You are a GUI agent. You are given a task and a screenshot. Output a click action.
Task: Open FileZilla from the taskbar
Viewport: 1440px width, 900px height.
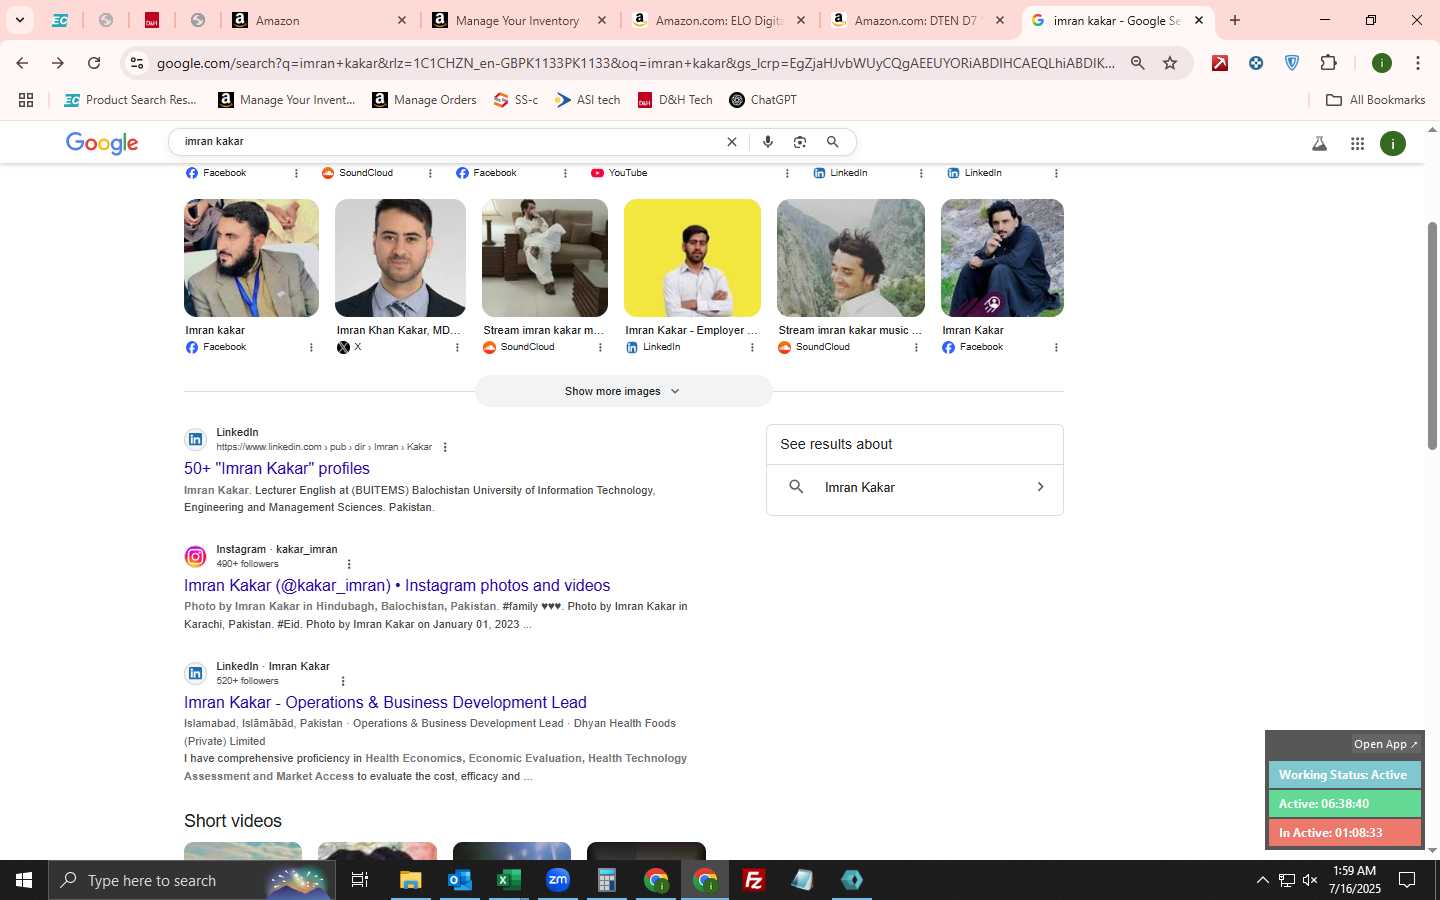(754, 880)
